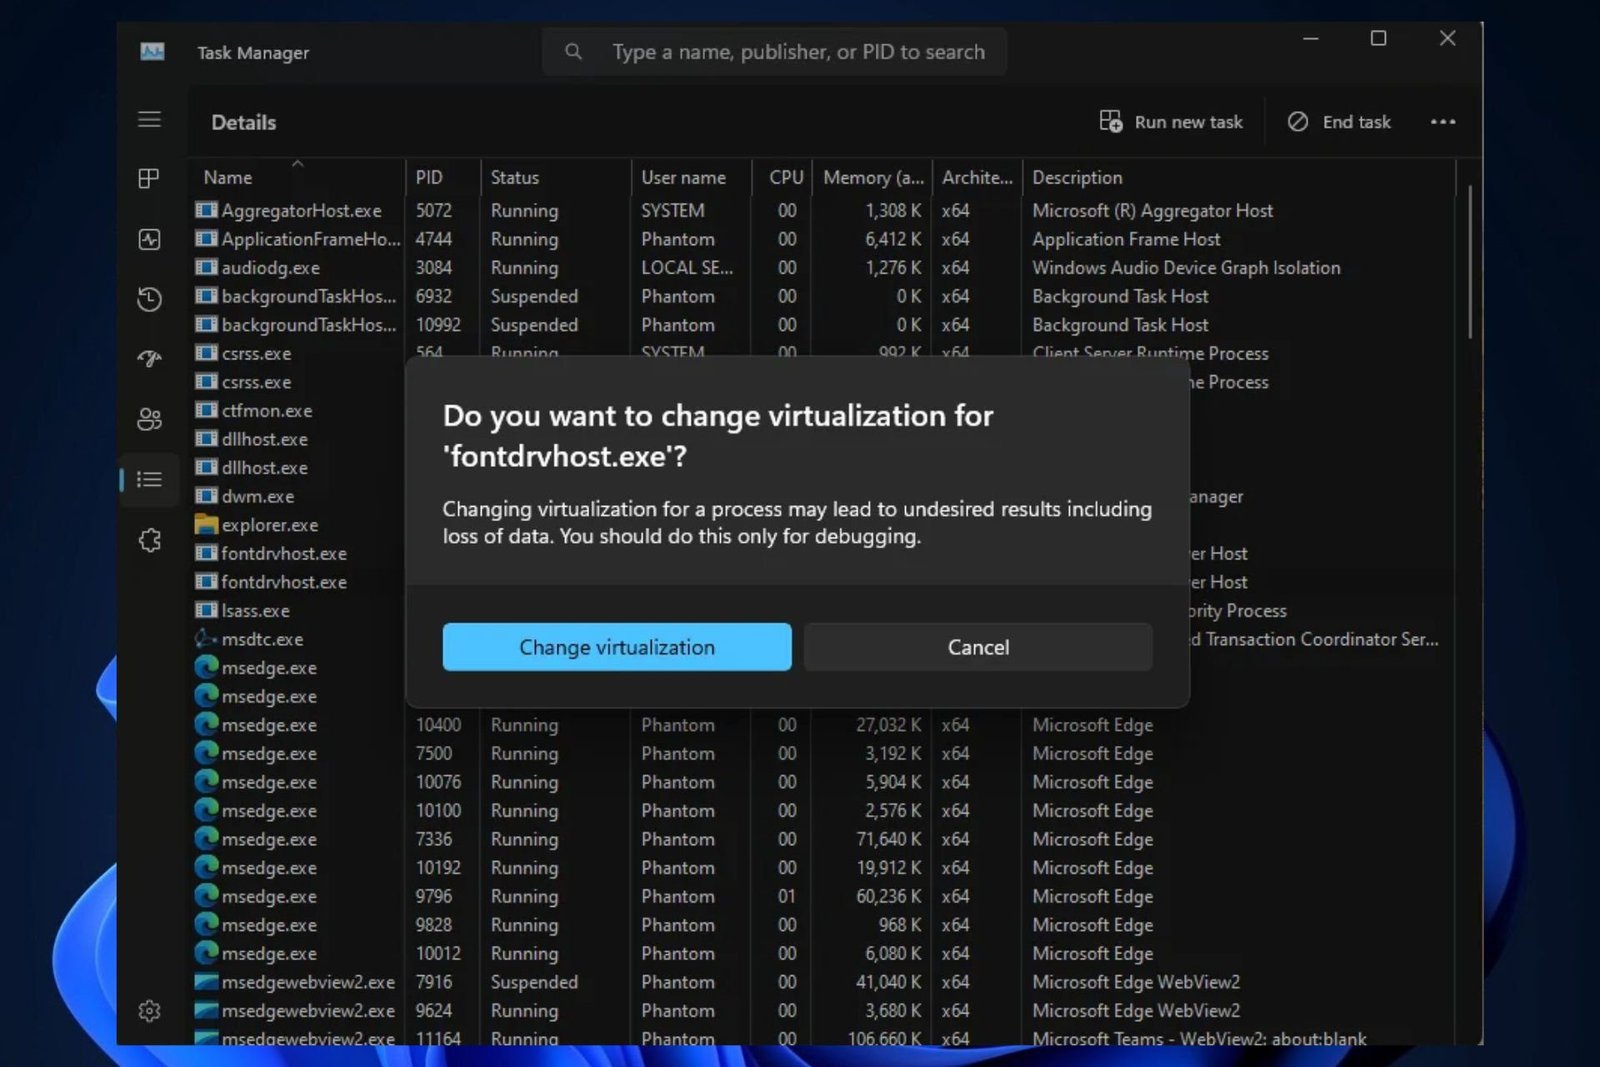Open the more options ellipsis menu
1600x1067 pixels.
coord(1442,122)
